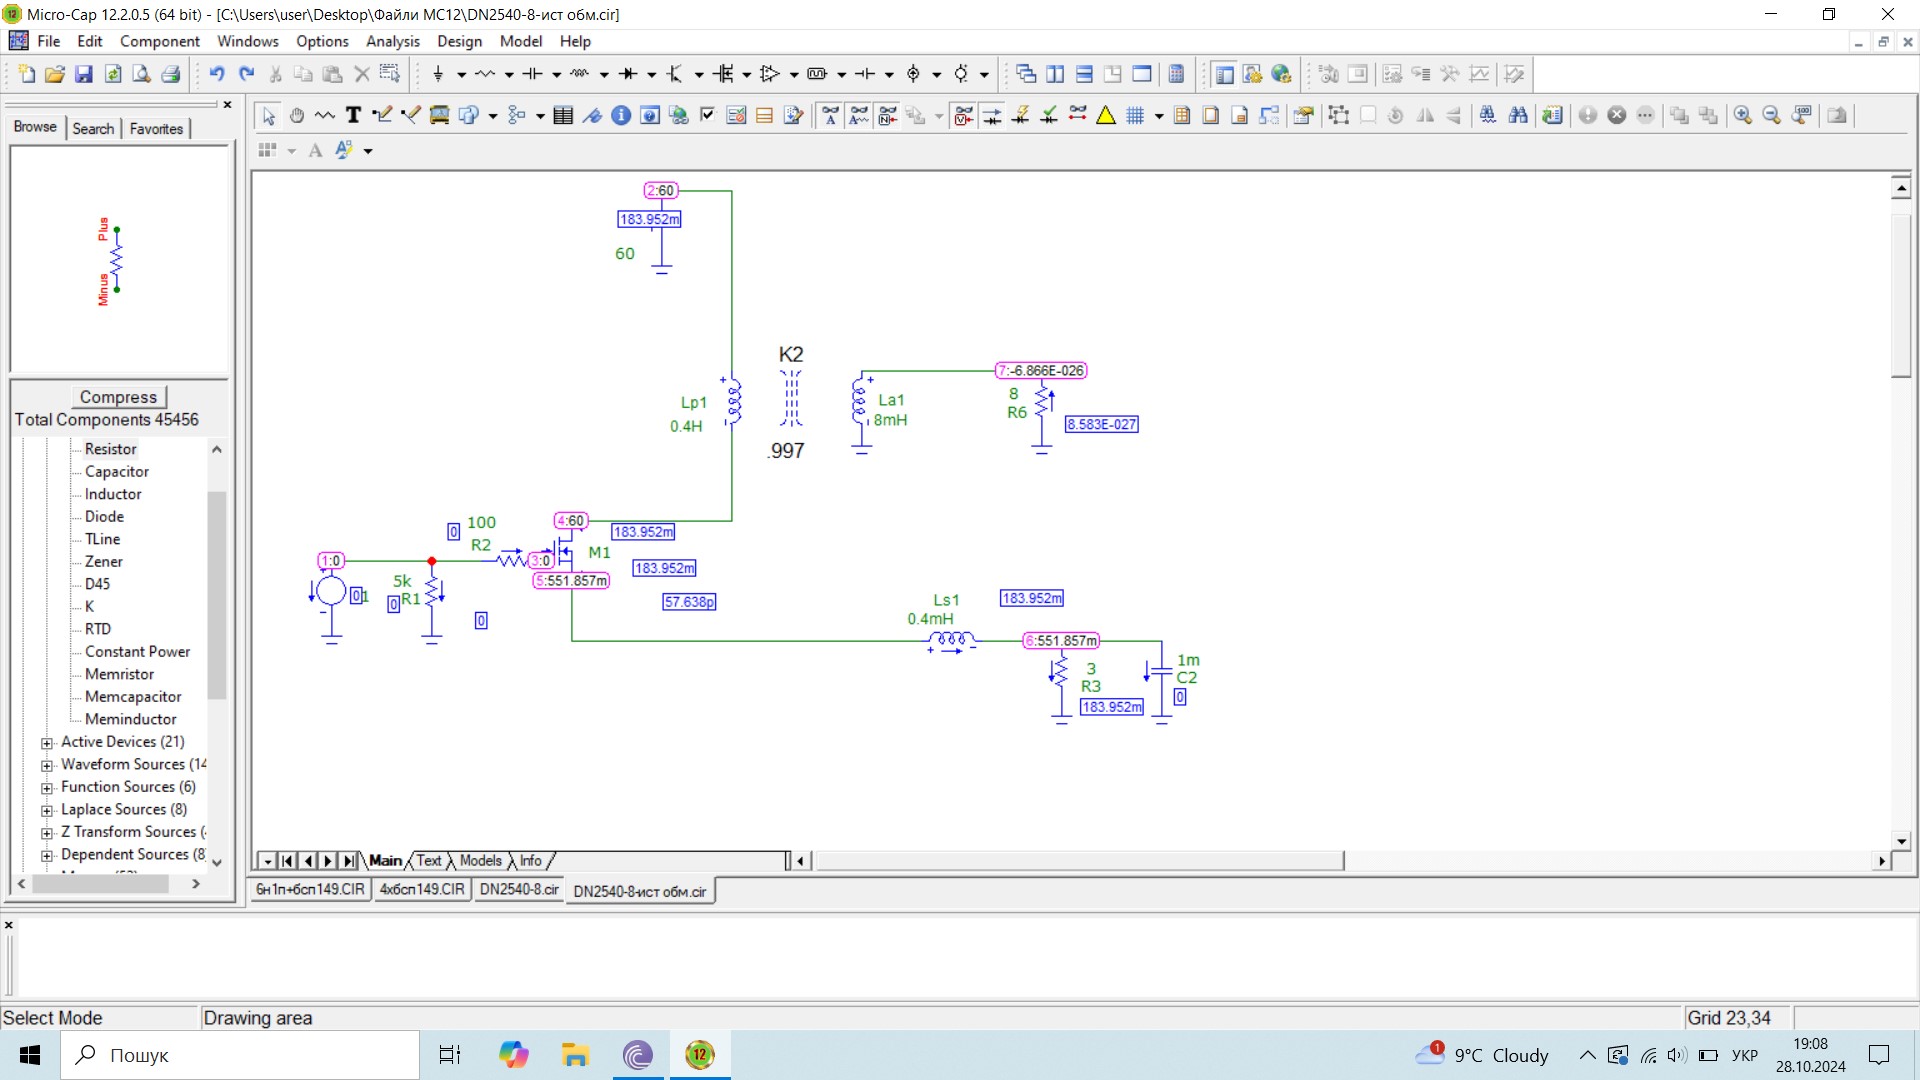The width and height of the screenshot is (1920, 1080).
Task: Toggle node numbers display
Action: (x=887, y=115)
